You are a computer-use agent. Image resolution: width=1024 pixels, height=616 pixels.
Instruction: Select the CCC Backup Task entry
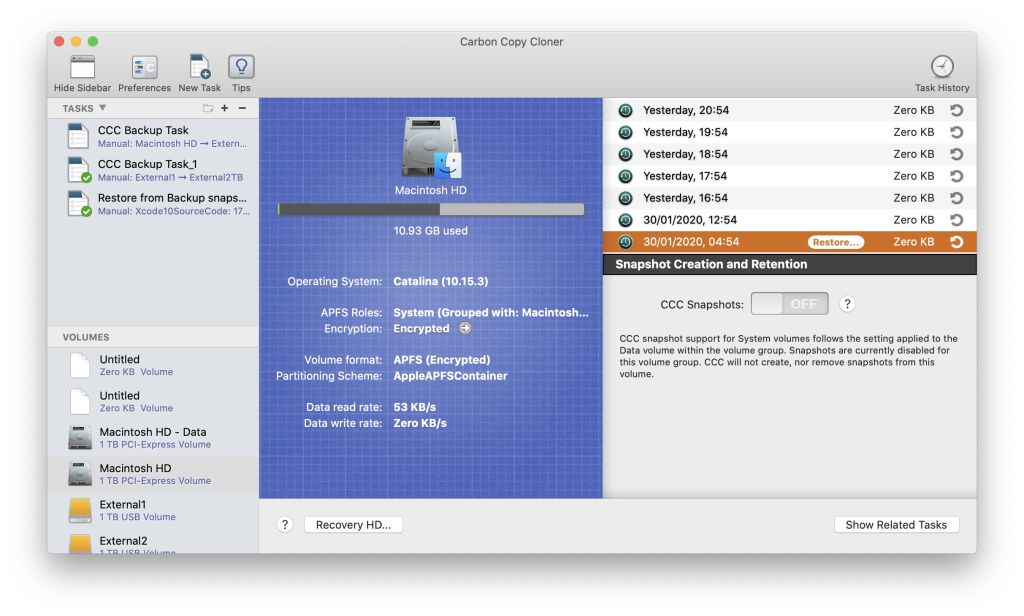(153, 137)
